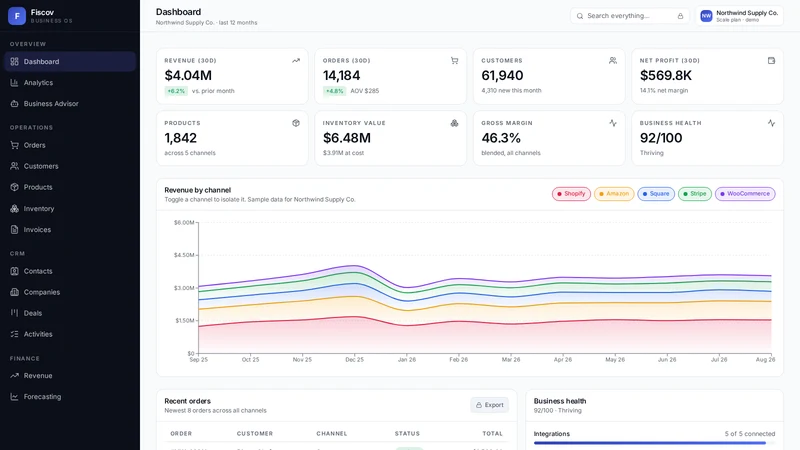The height and width of the screenshot is (450, 800).
Task: Click the search magnifier icon
Action: coord(580,16)
